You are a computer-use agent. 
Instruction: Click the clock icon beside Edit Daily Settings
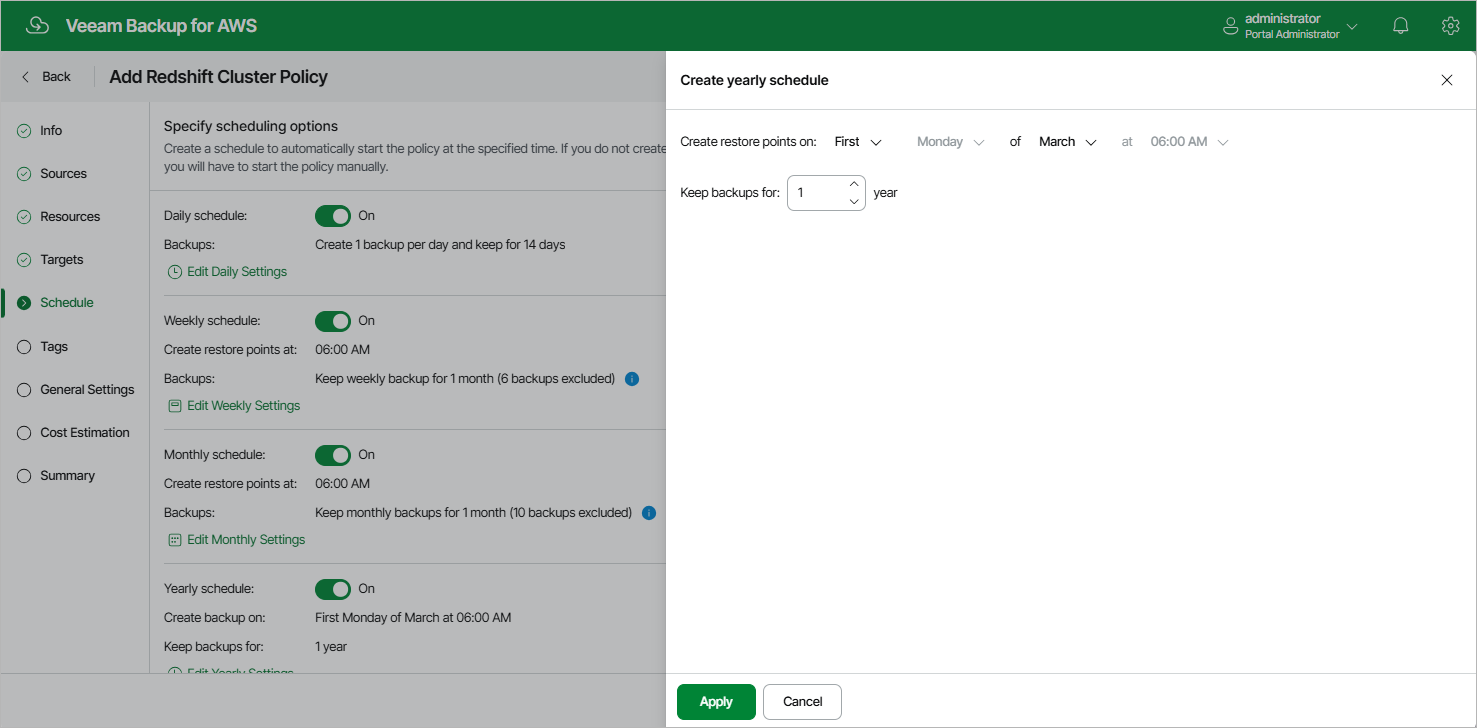coord(175,272)
